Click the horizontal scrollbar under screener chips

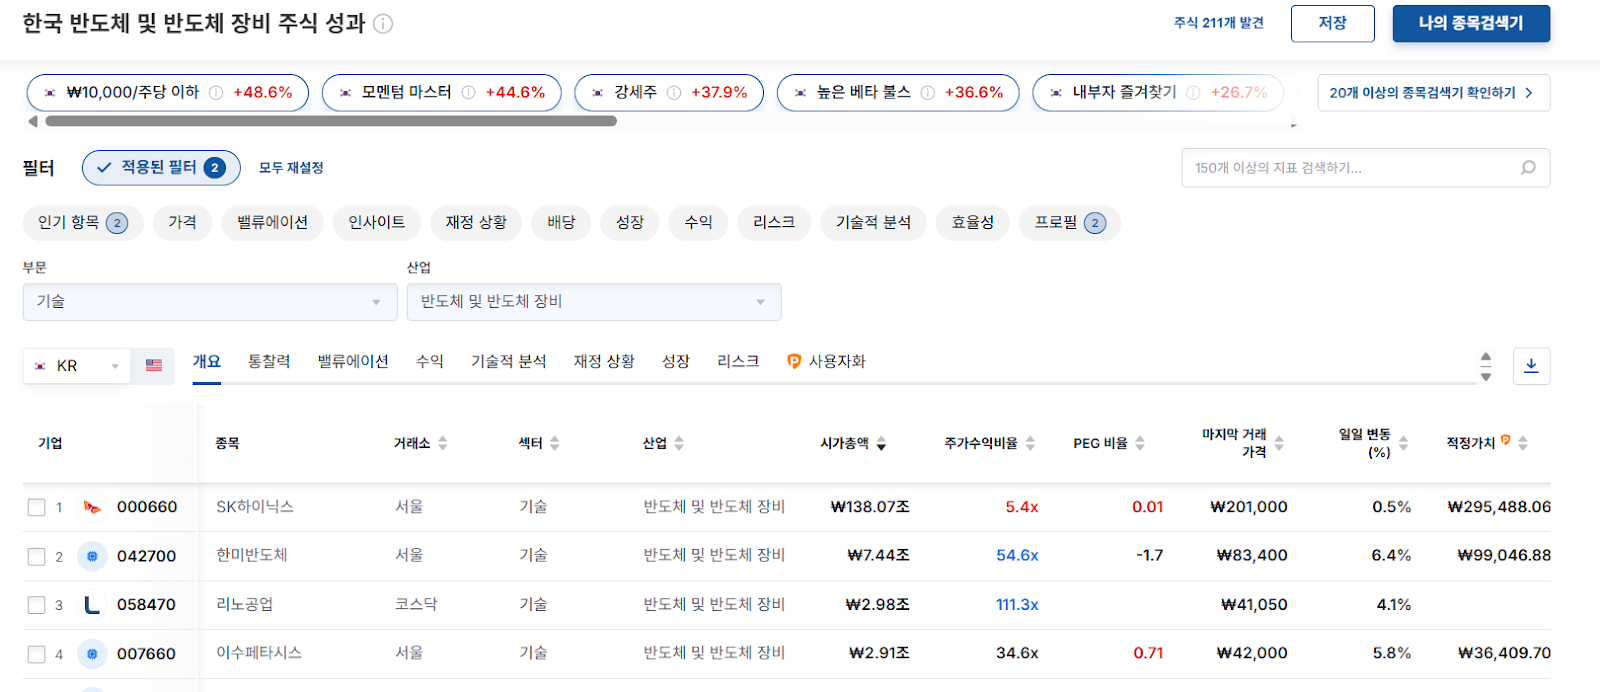[331, 121]
